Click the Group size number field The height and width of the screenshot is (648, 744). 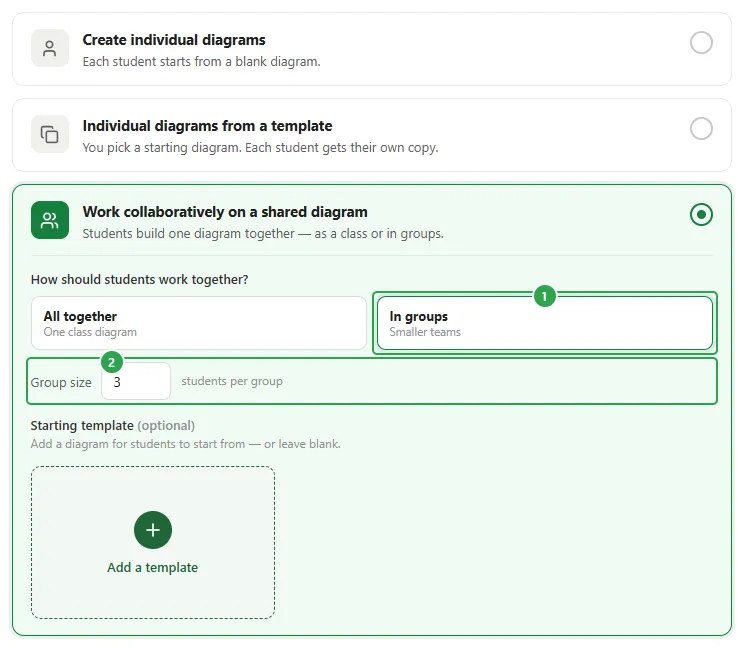click(136, 381)
